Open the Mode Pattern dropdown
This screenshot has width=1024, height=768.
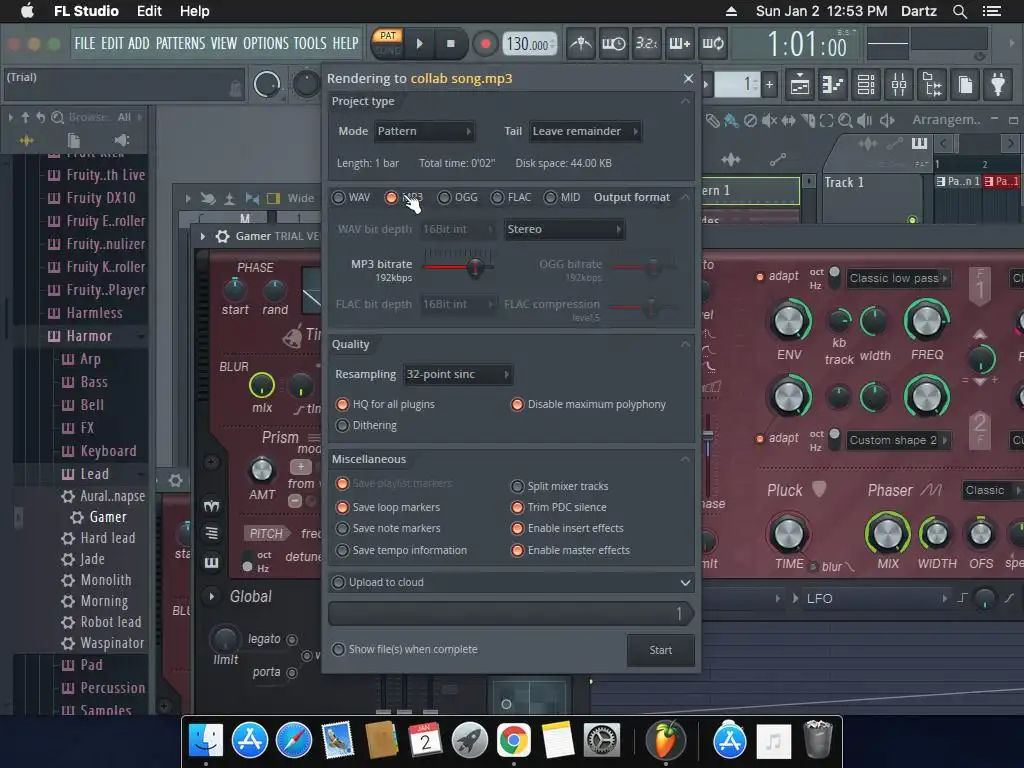point(424,131)
